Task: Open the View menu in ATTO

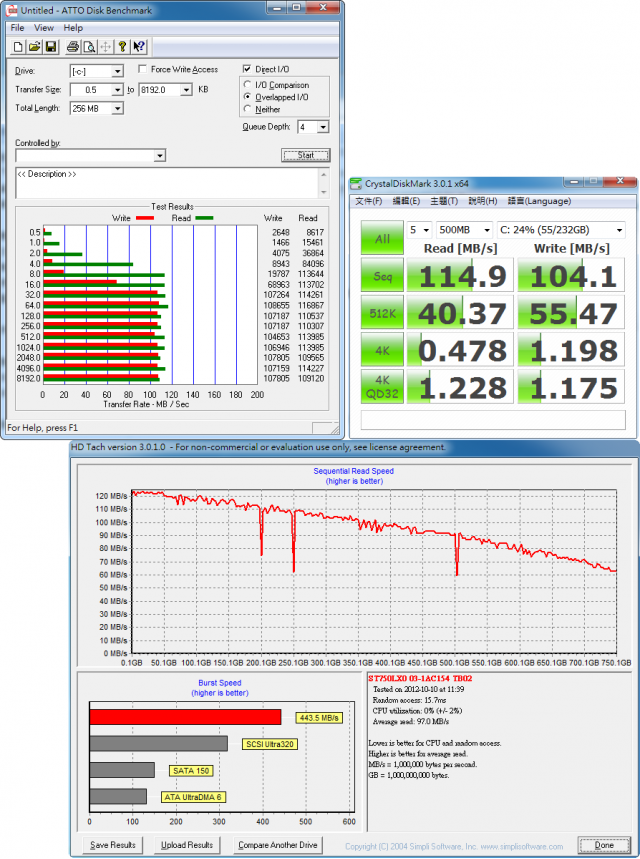Action: coord(44,28)
